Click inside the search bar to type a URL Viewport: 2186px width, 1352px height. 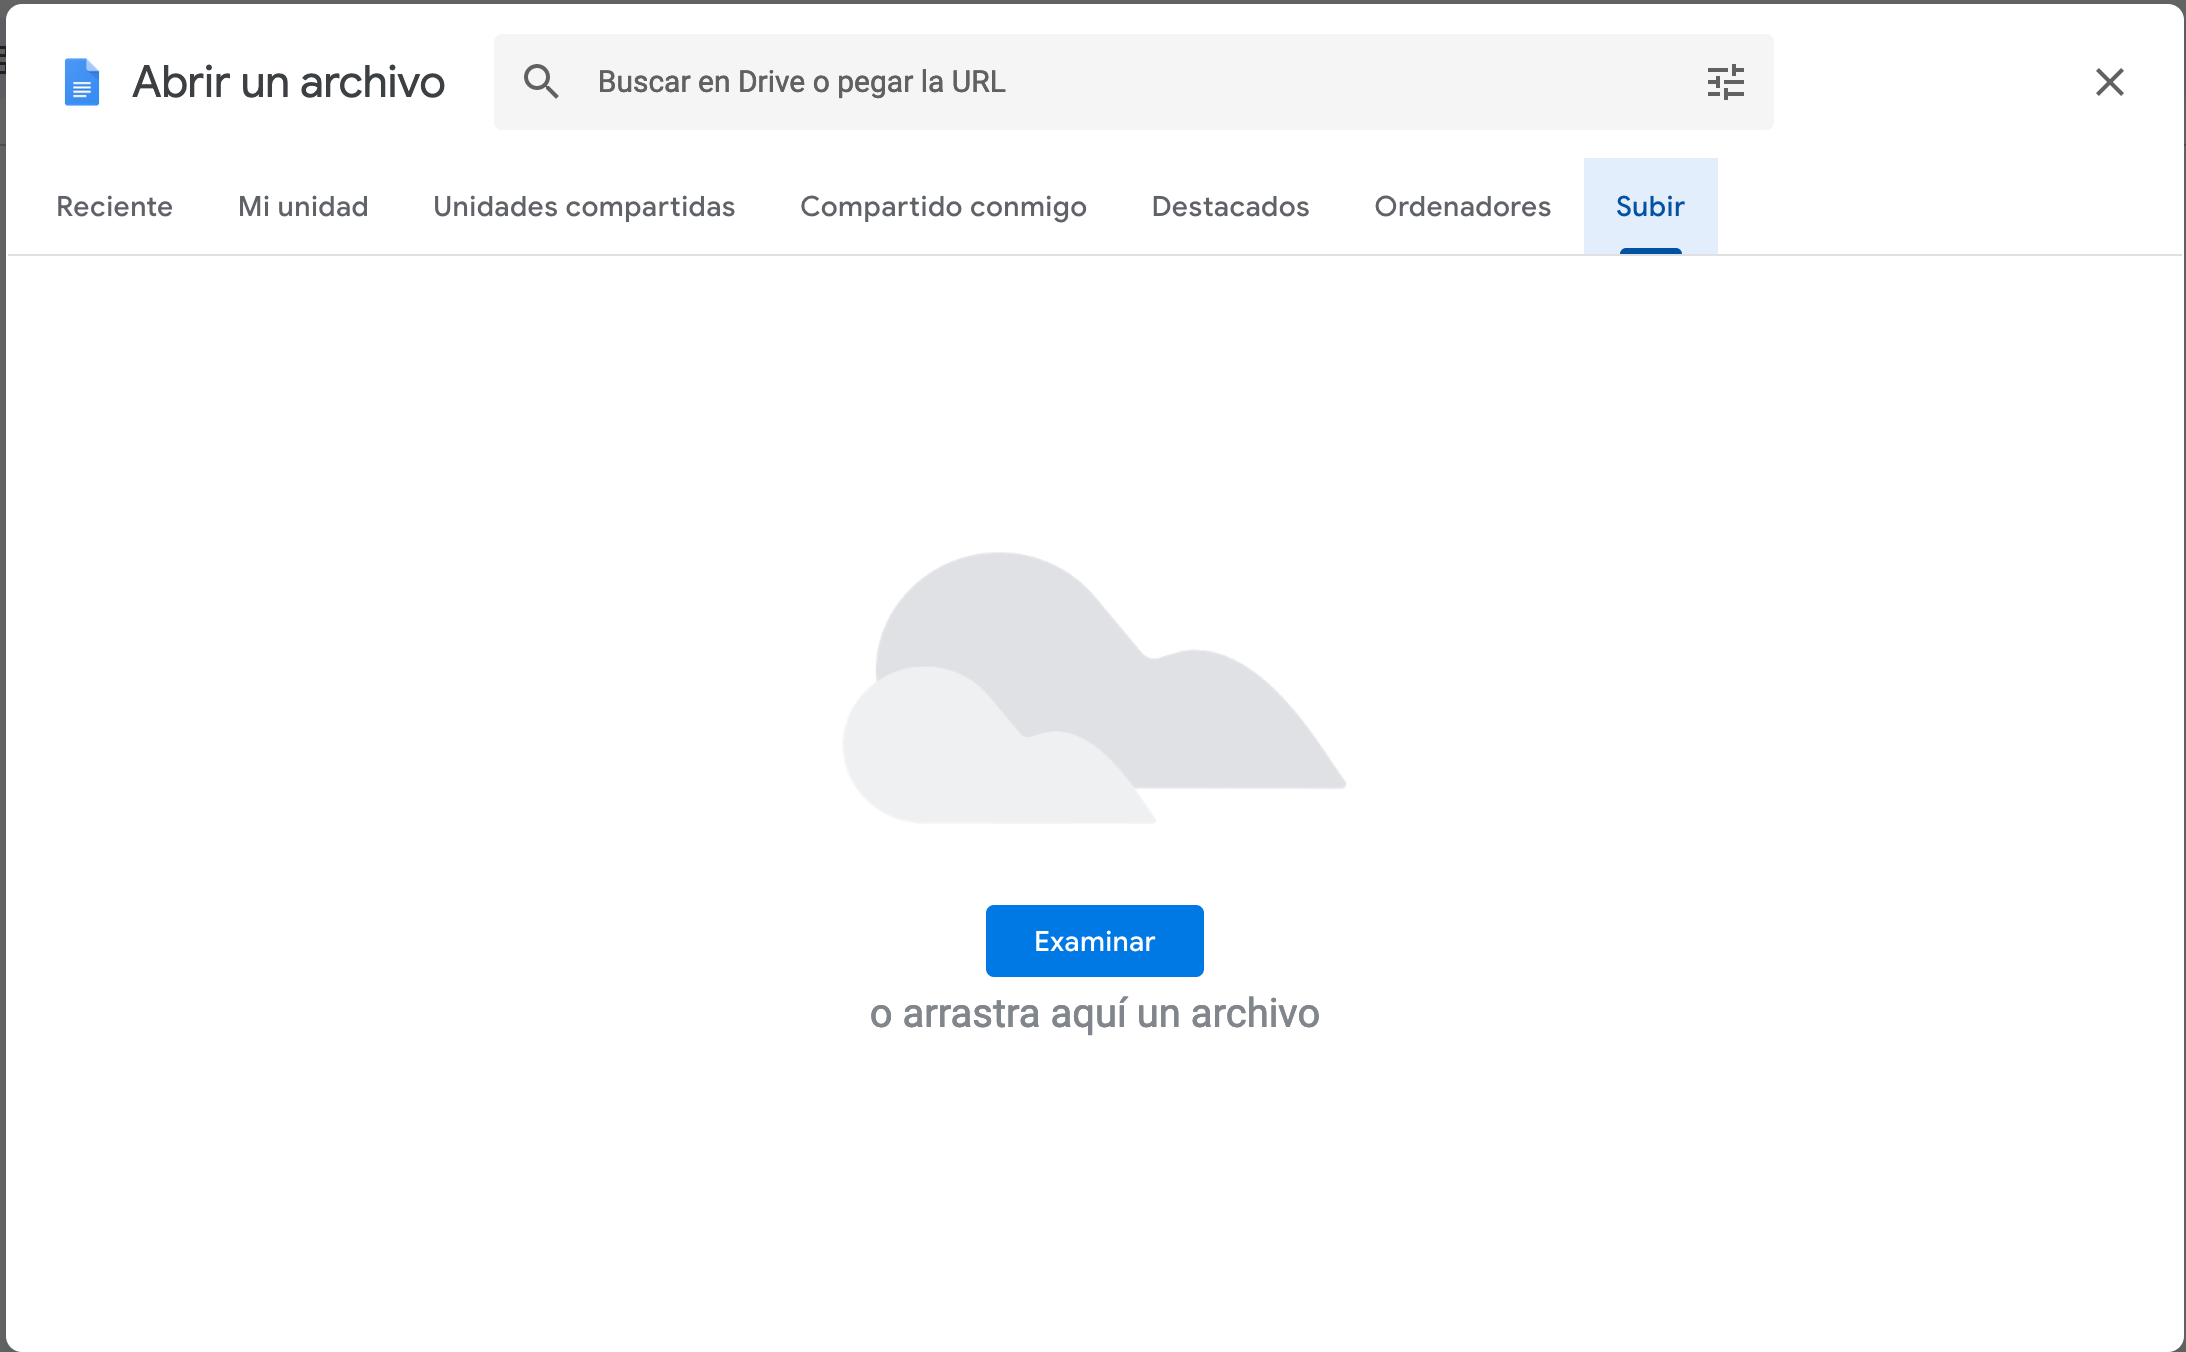(1000, 82)
